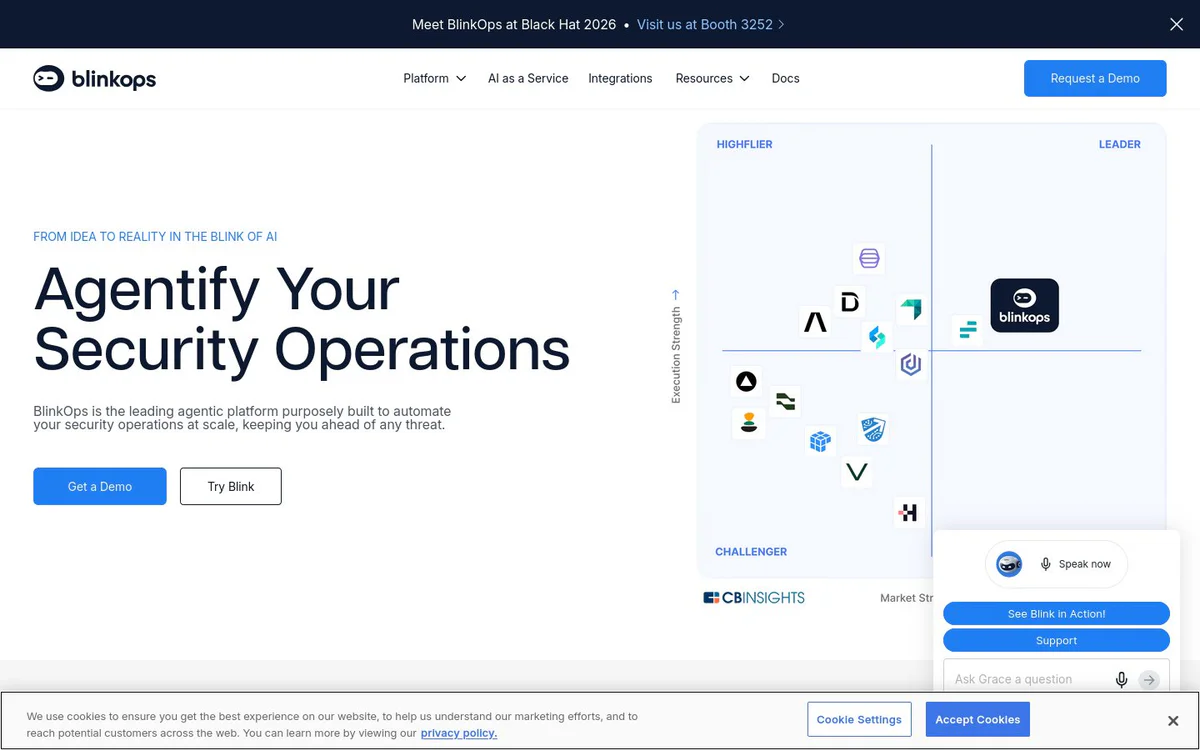The height and width of the screenshot is (750, 1200).
Task: Select the Try Blink button
Action: click(231, 486)
